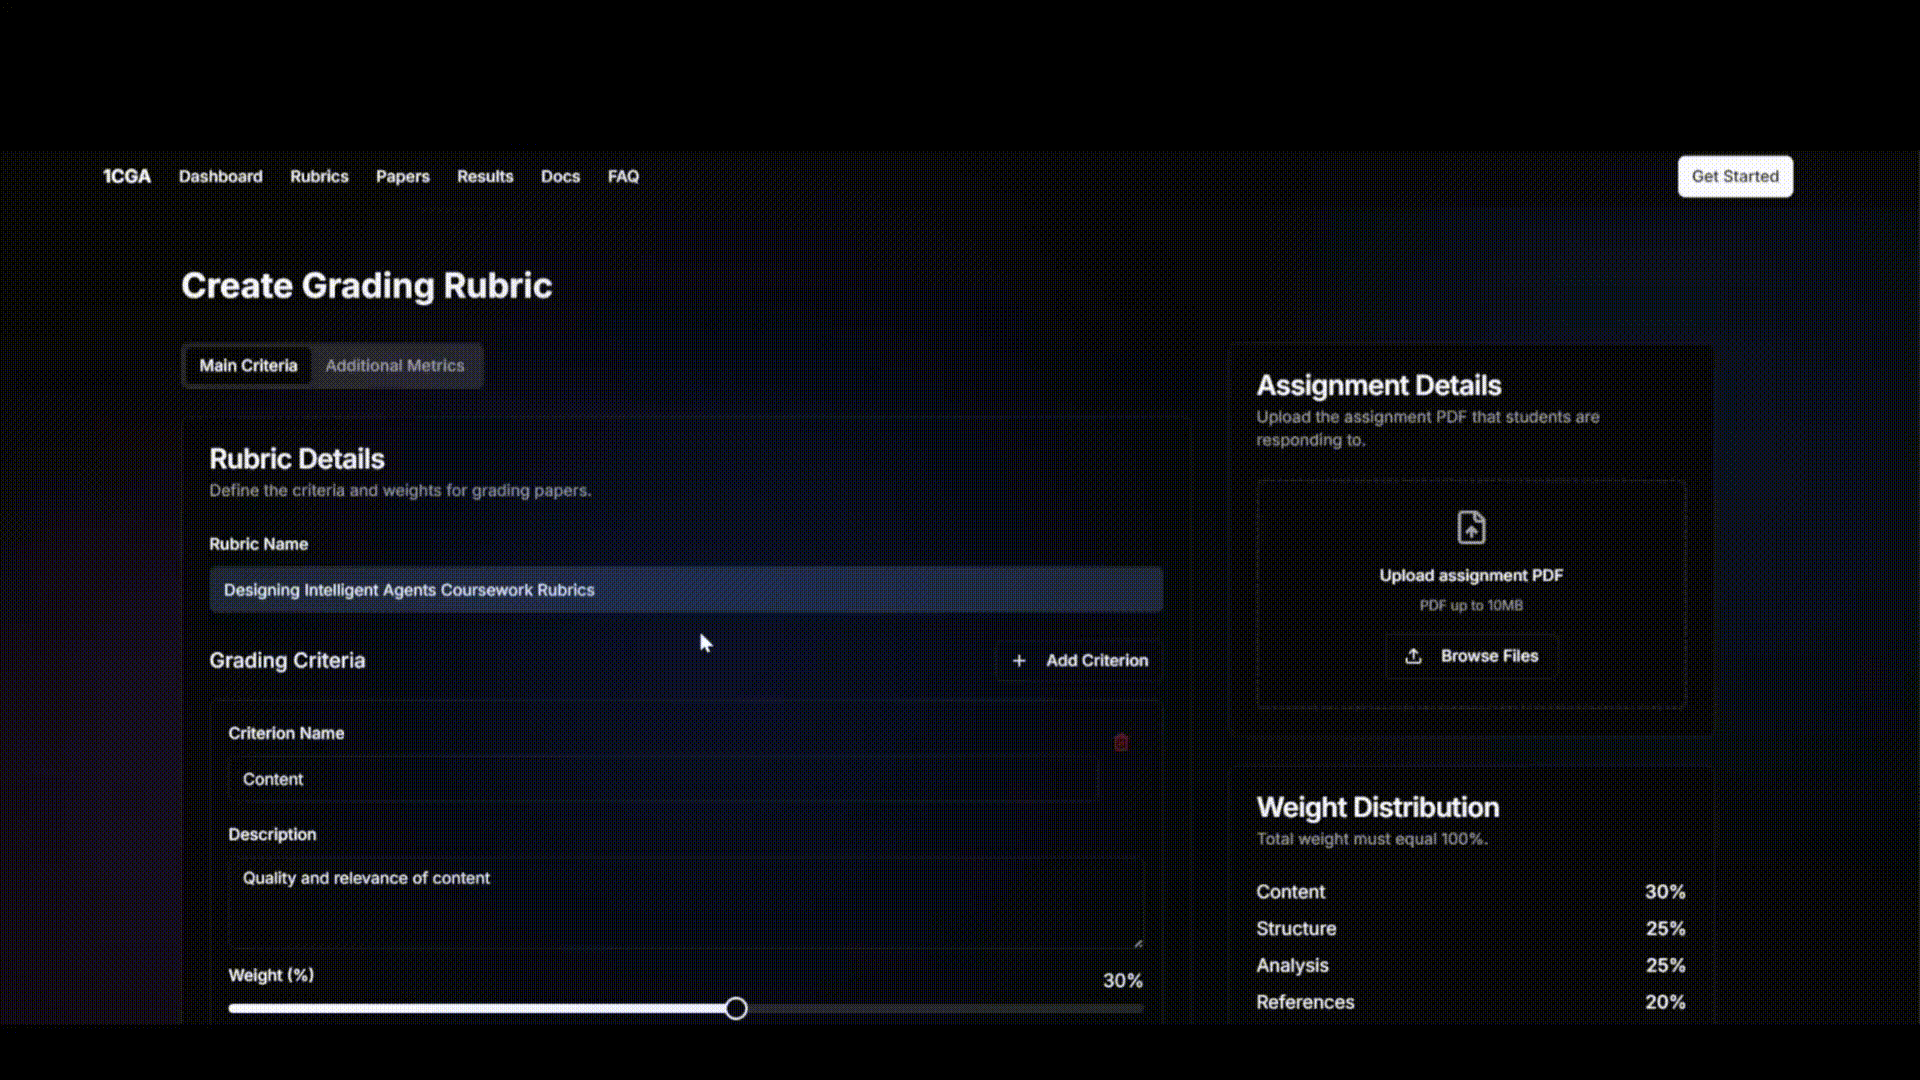Go to the Rubrics page
This screenshot has width=1920, height=1080.
[x=319, y=176]
